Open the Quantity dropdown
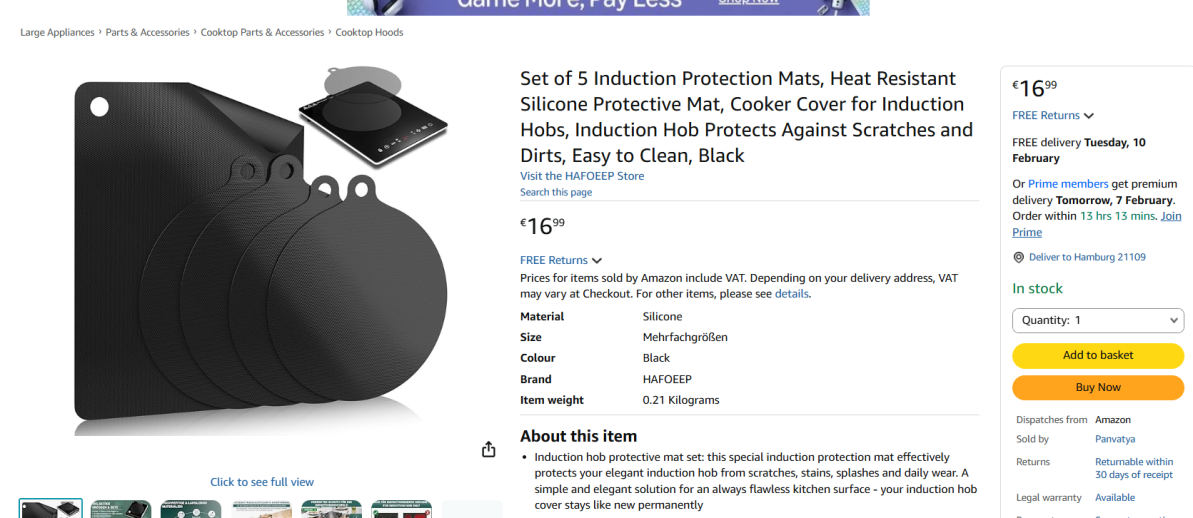 [1098, 320]
